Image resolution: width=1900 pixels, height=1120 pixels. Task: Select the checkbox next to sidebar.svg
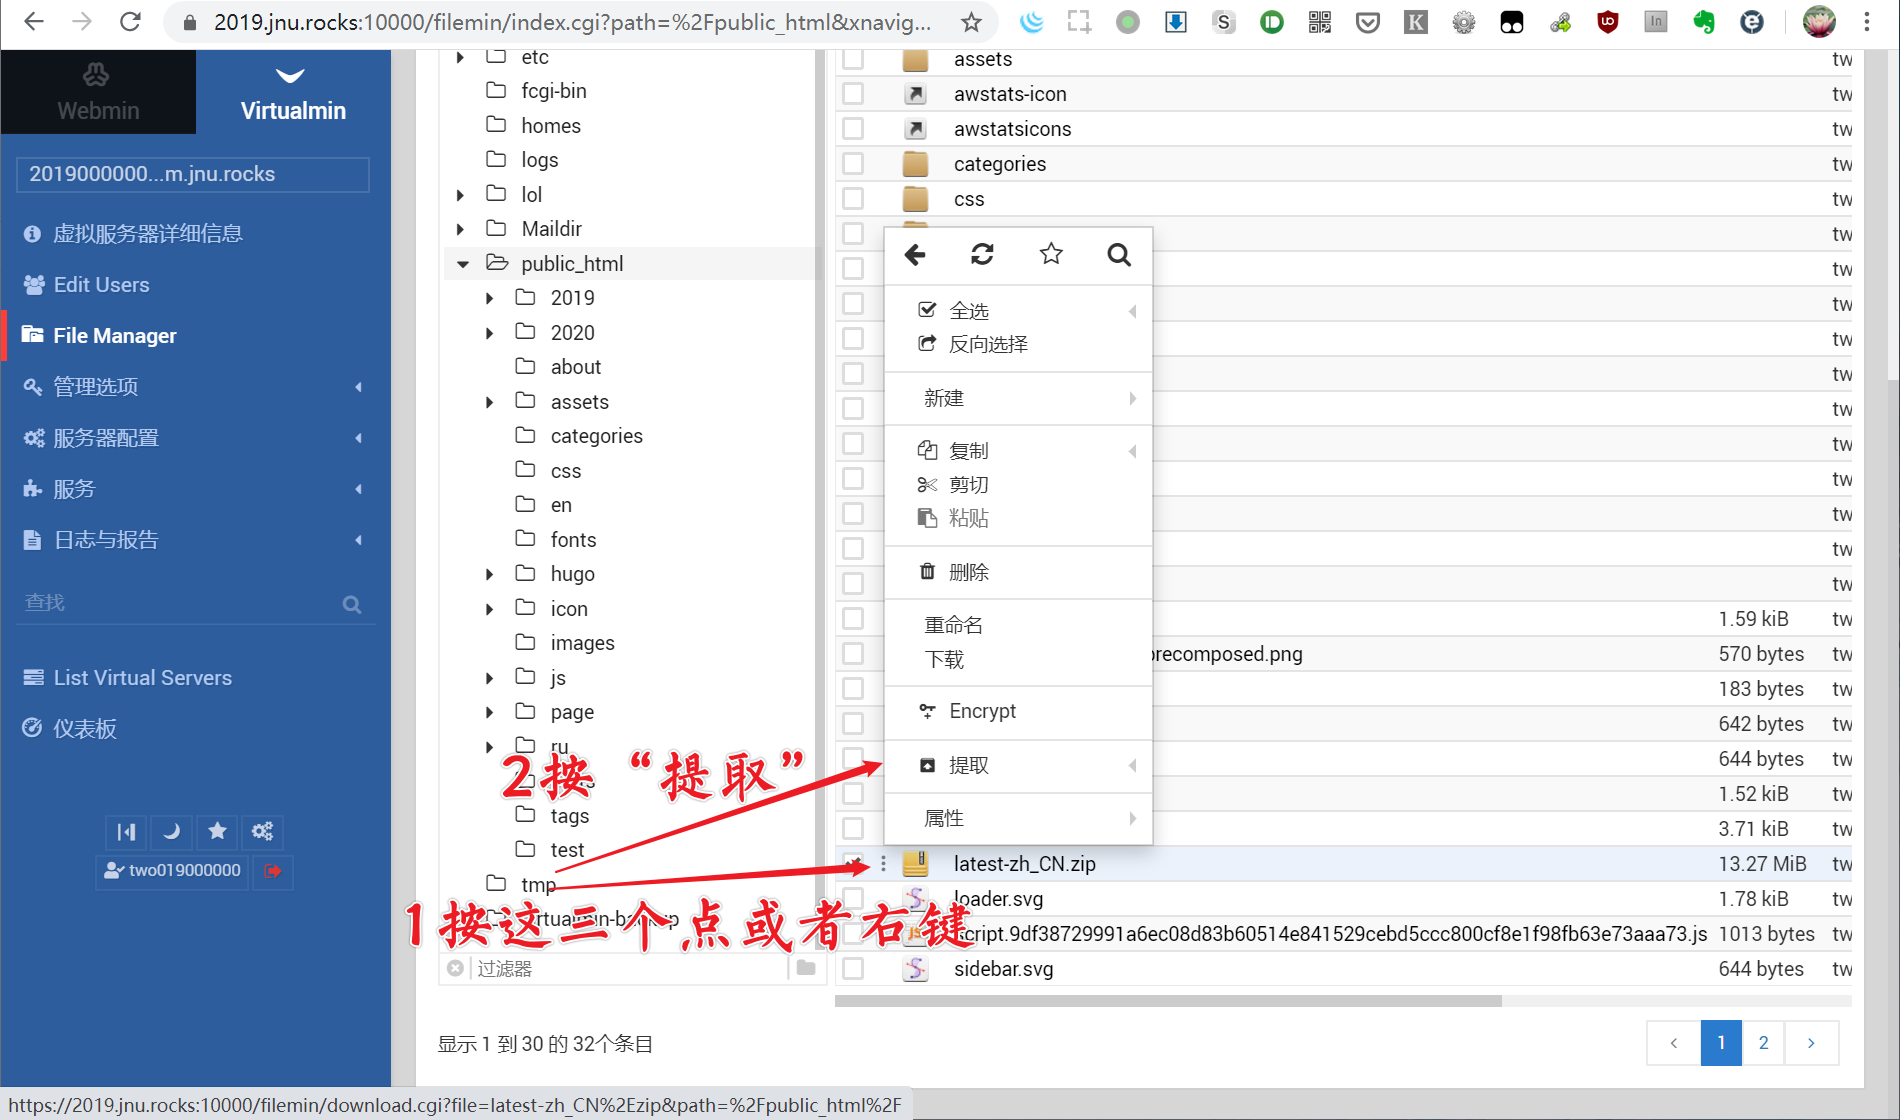point(853,968)
